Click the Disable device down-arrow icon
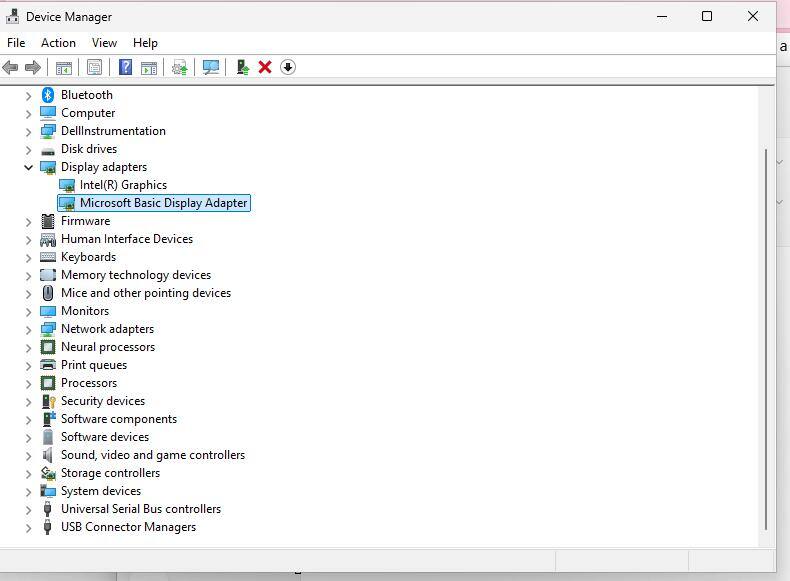The image size is (790, 581). coord(288,67)
